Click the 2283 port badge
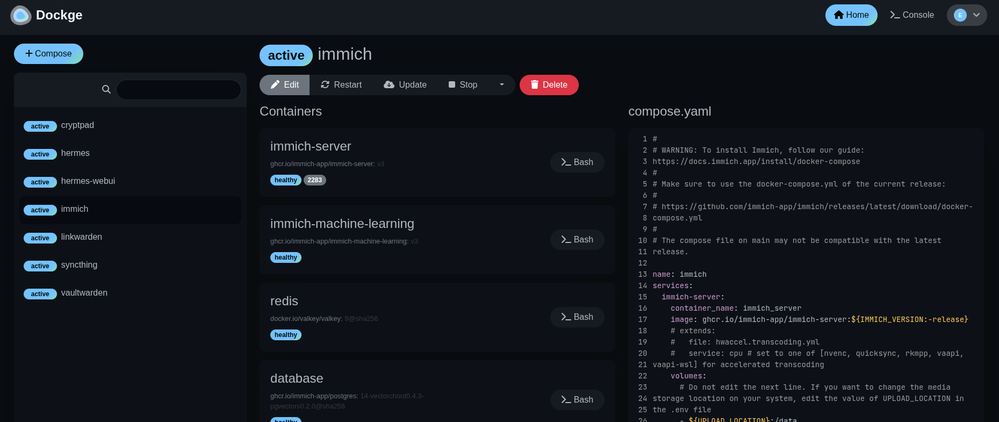The image size is (999, 422). pos(315,180)
